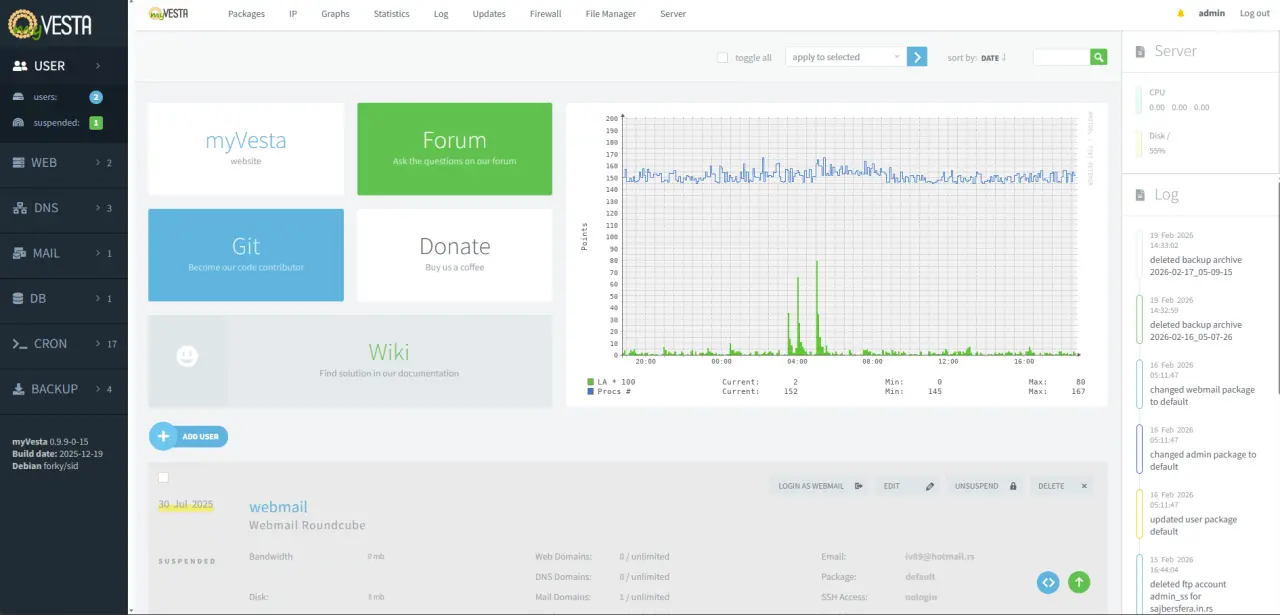Check the toggle all checkbox
The image size is (1280, 615).
[x=722, y=58]
